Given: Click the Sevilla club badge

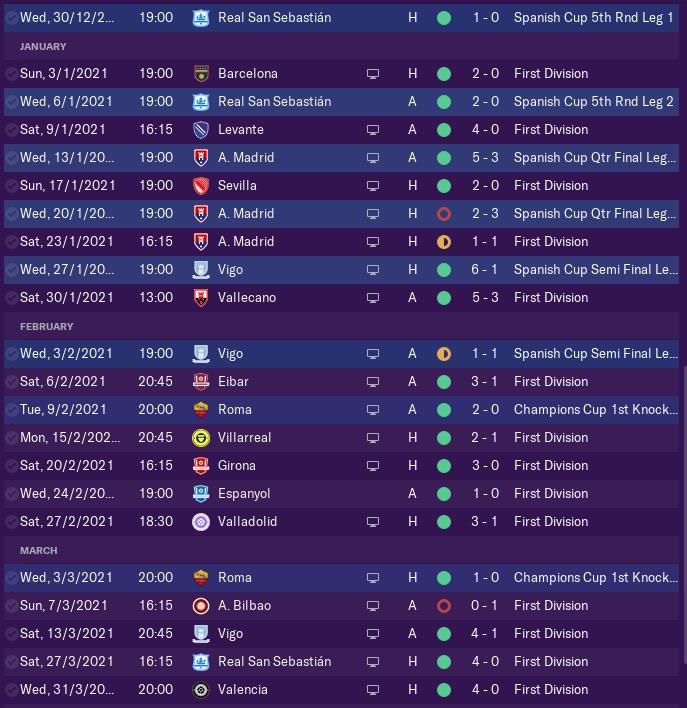Looking at the screenshot, I should [200, 186].
